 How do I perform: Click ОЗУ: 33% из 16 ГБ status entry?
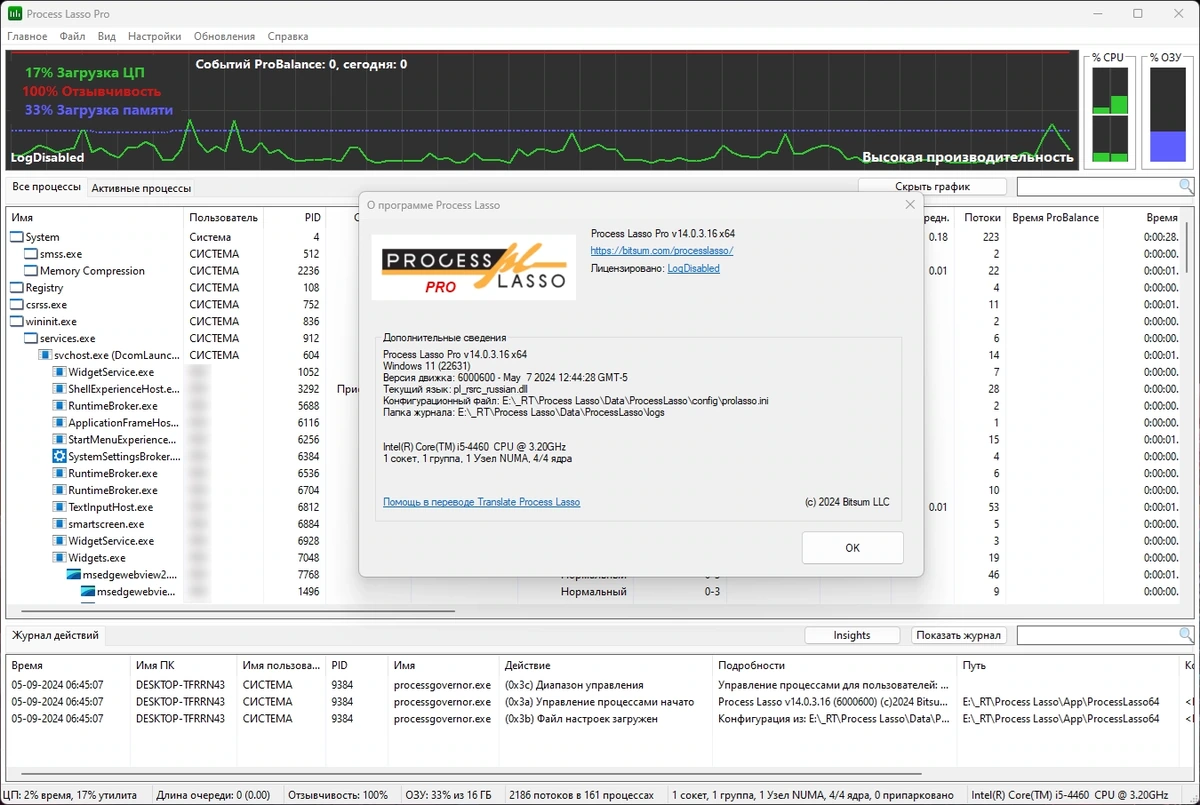point(447,795)
